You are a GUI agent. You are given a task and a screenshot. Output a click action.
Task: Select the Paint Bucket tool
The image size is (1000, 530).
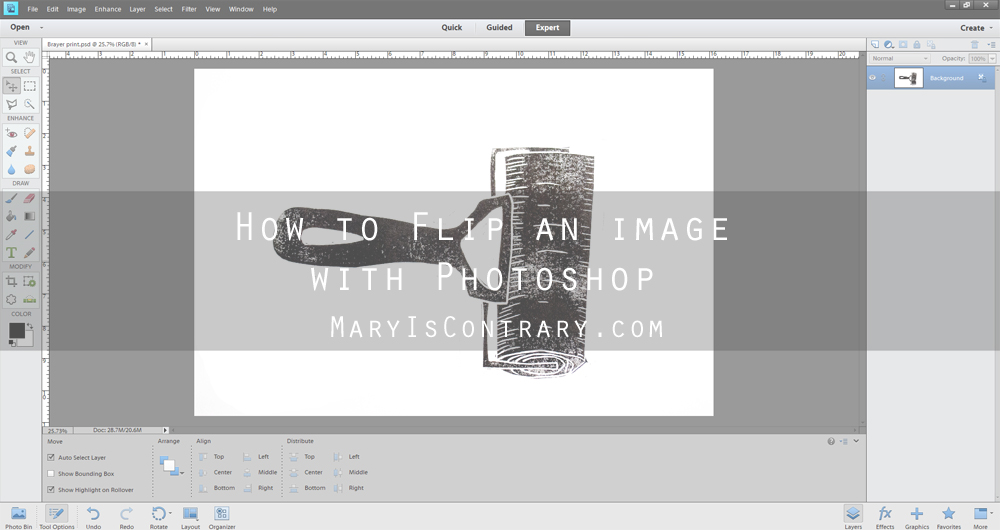pos(11,216)
